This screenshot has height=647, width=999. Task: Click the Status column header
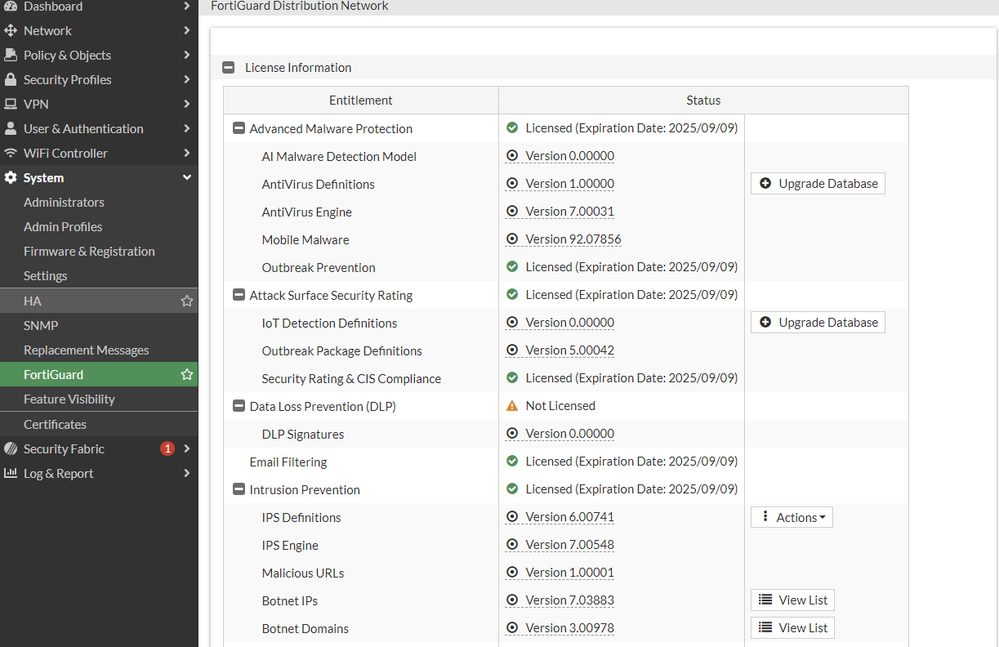tap(703, 101)
